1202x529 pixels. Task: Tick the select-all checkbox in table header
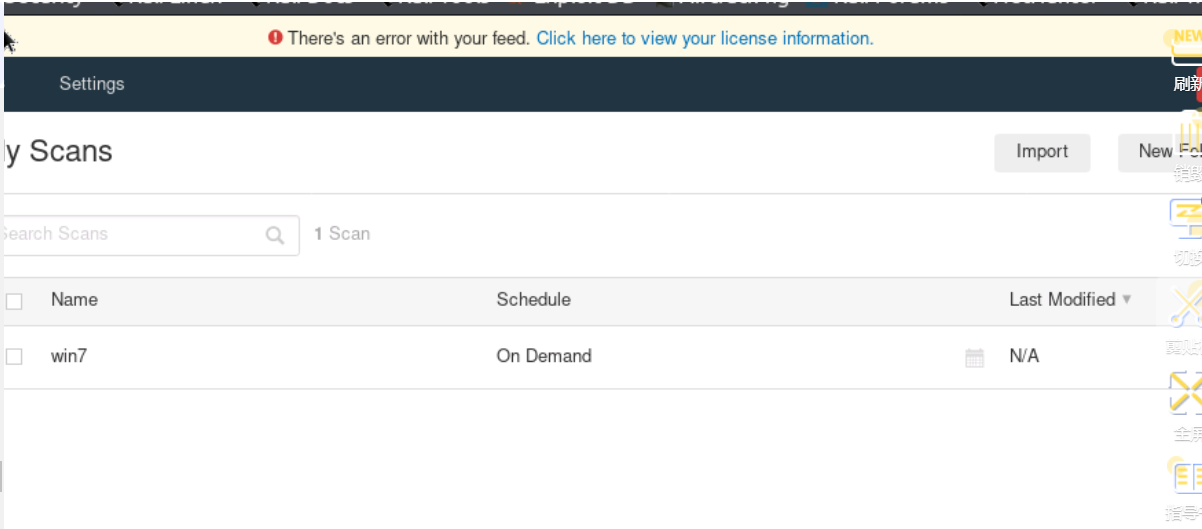14,301
